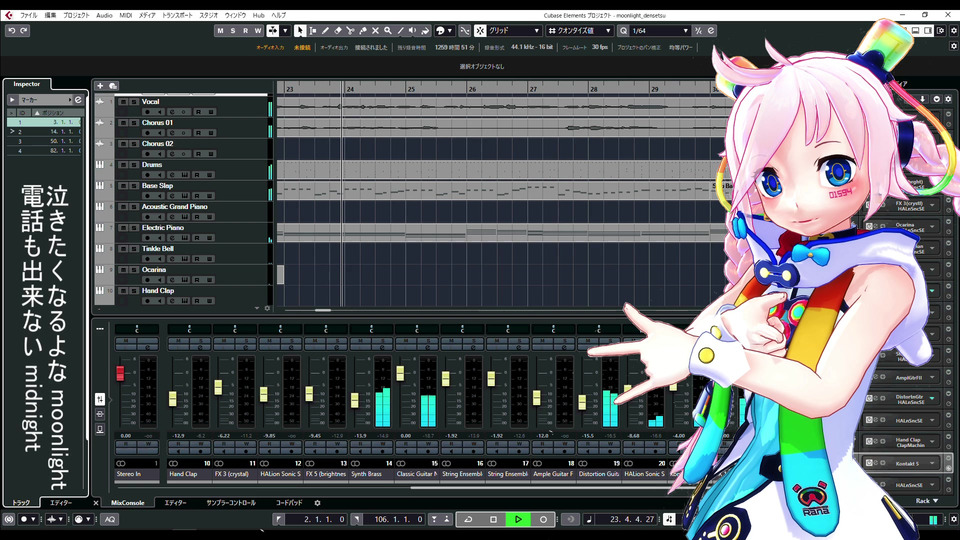960x540 pixels.
Task: Solo the Chorus 01 track
Action: (x=133, y=123)
